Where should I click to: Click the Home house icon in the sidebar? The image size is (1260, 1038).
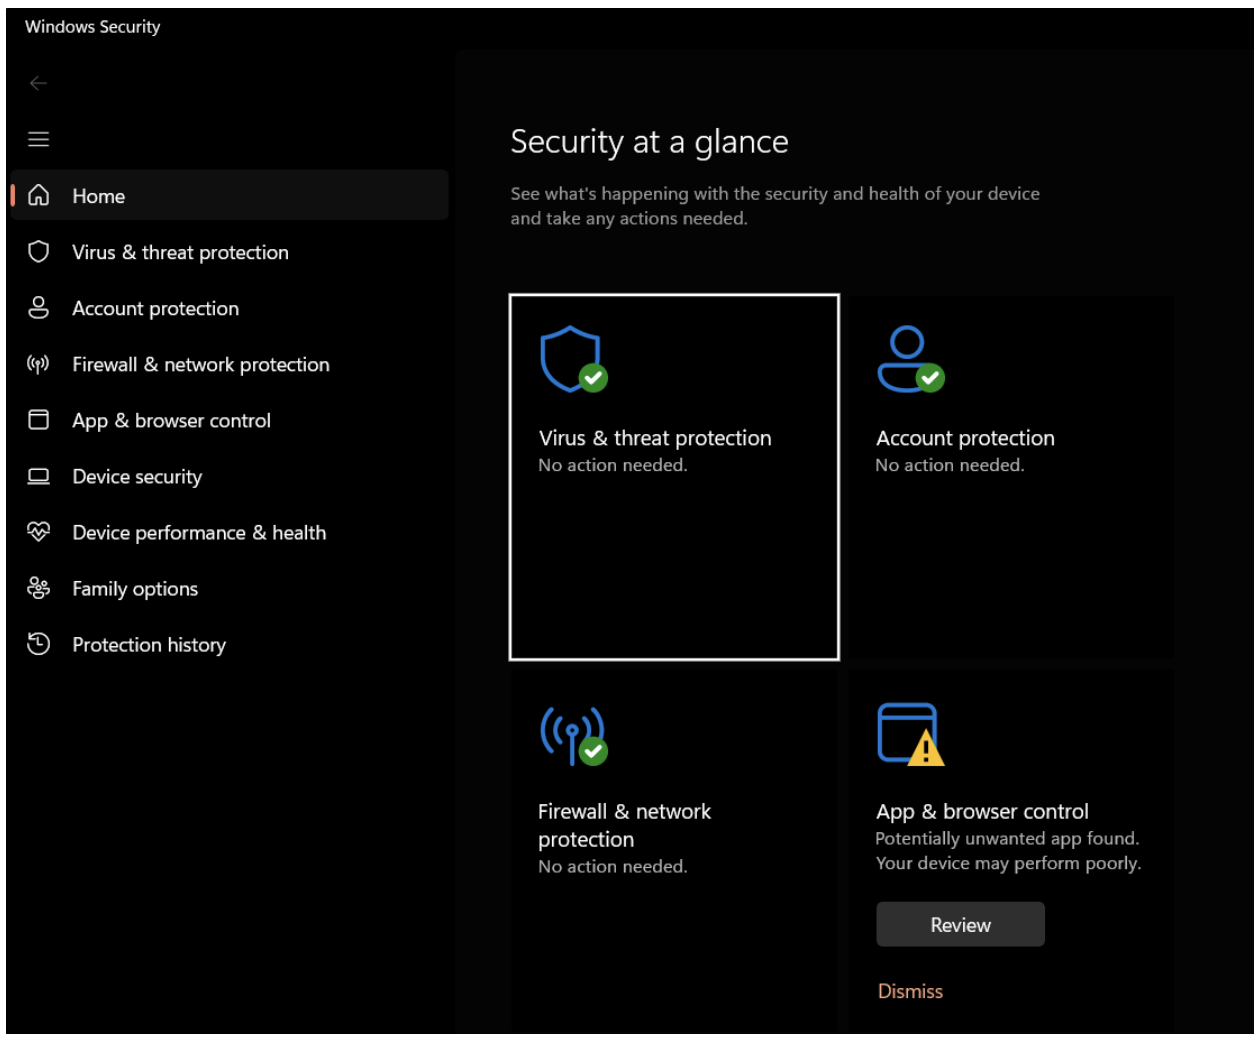[40, 196]
